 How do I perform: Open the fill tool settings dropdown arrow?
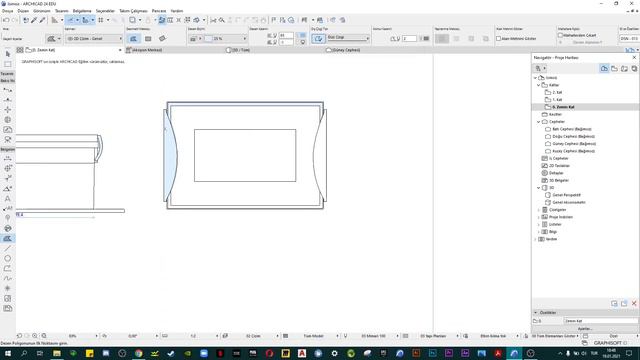pyautogui.click(x=60, y=39)
